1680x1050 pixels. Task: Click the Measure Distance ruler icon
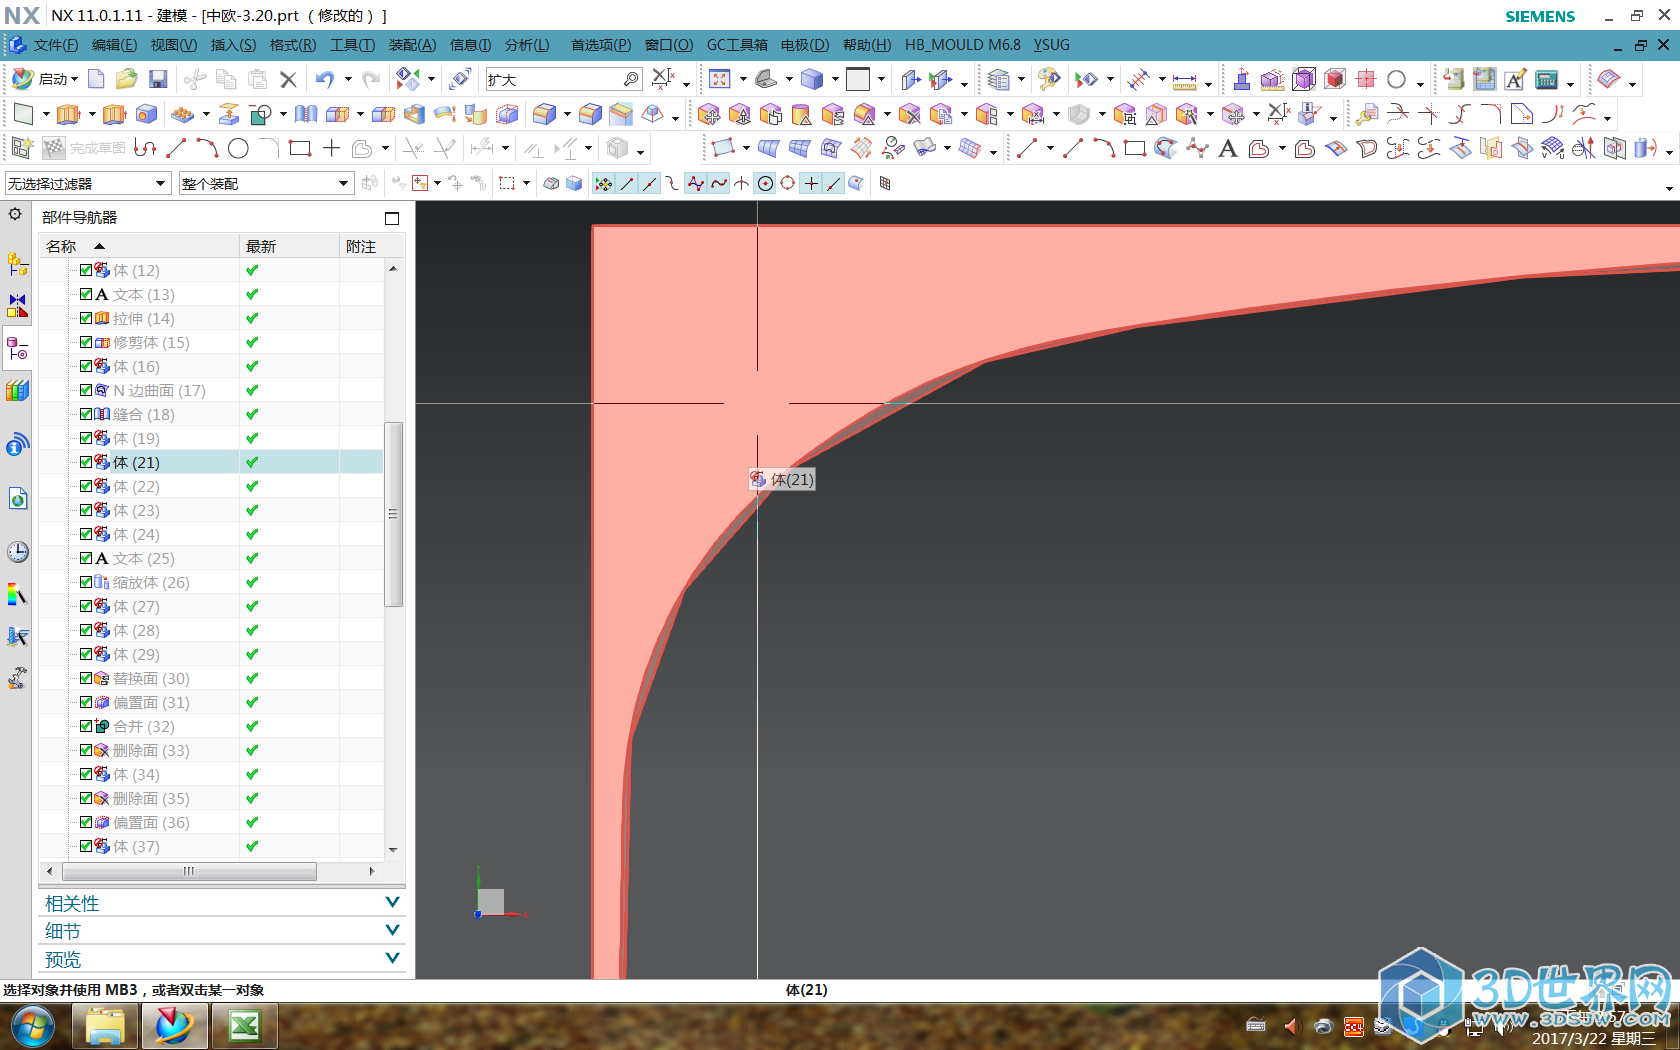tap(1185, 80)
